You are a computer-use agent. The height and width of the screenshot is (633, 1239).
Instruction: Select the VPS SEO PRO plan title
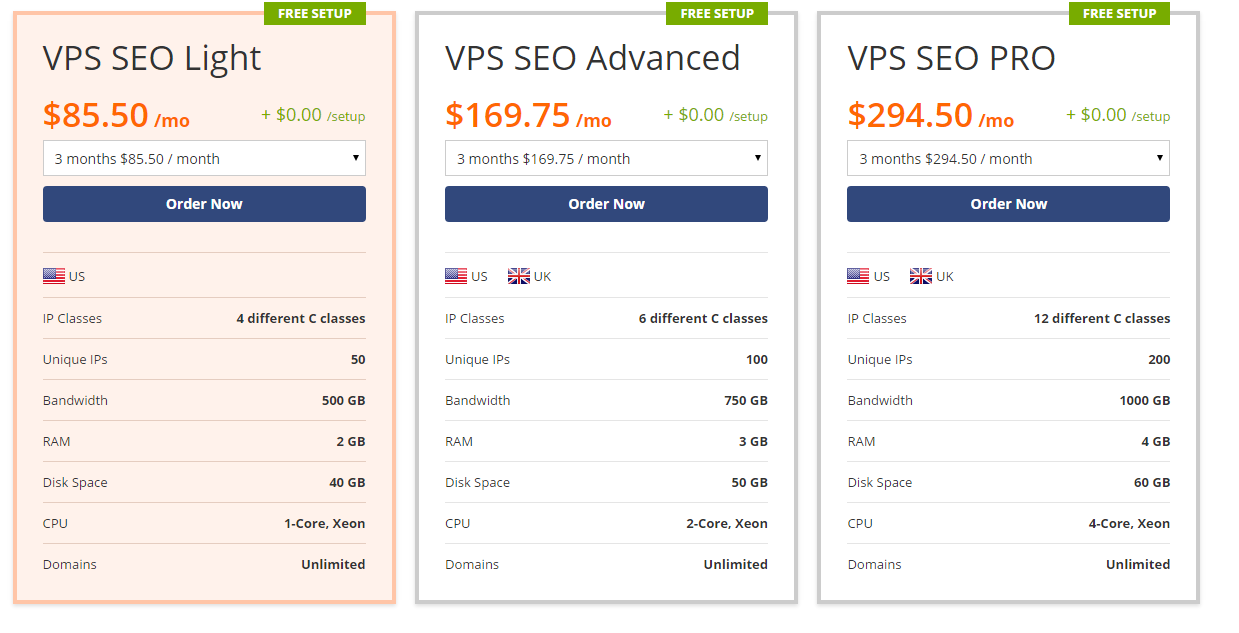[951, 58]
